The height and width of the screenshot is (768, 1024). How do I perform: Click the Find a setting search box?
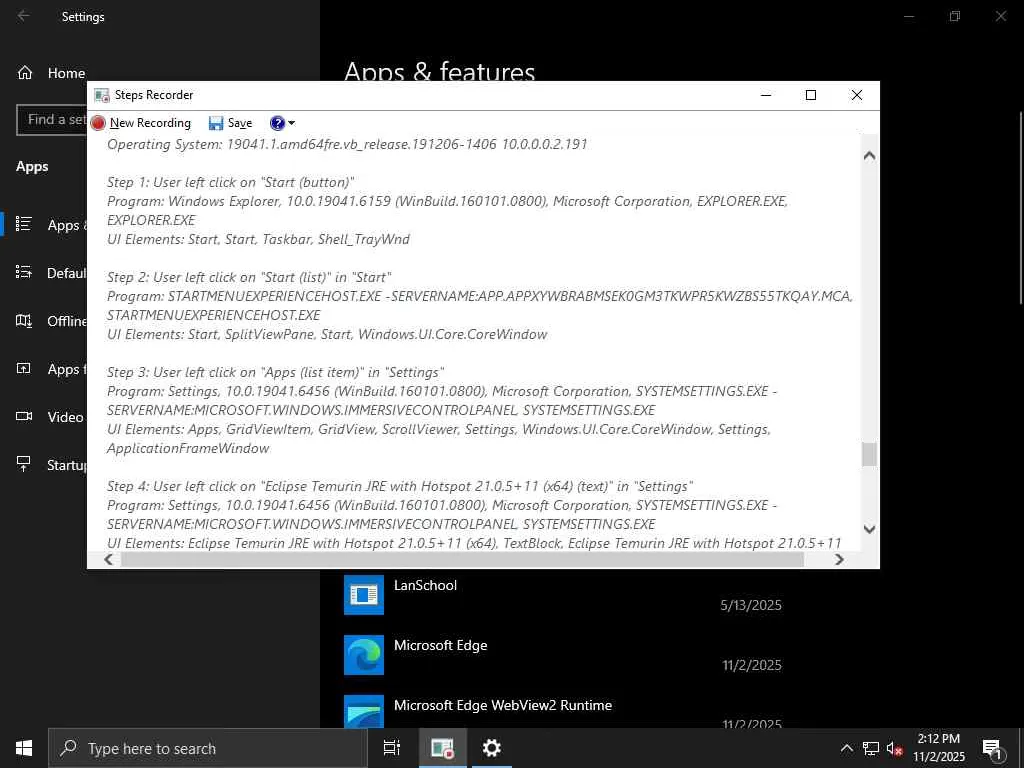(52, 120)
